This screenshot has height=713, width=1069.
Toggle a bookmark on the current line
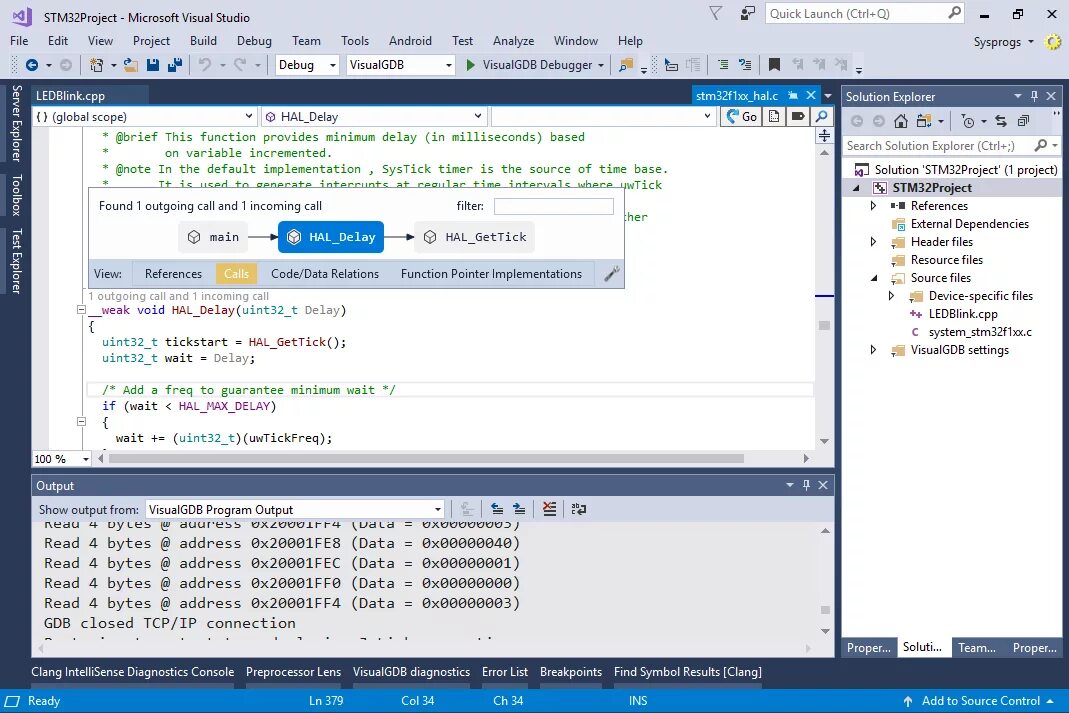click(x=772, y=65)
